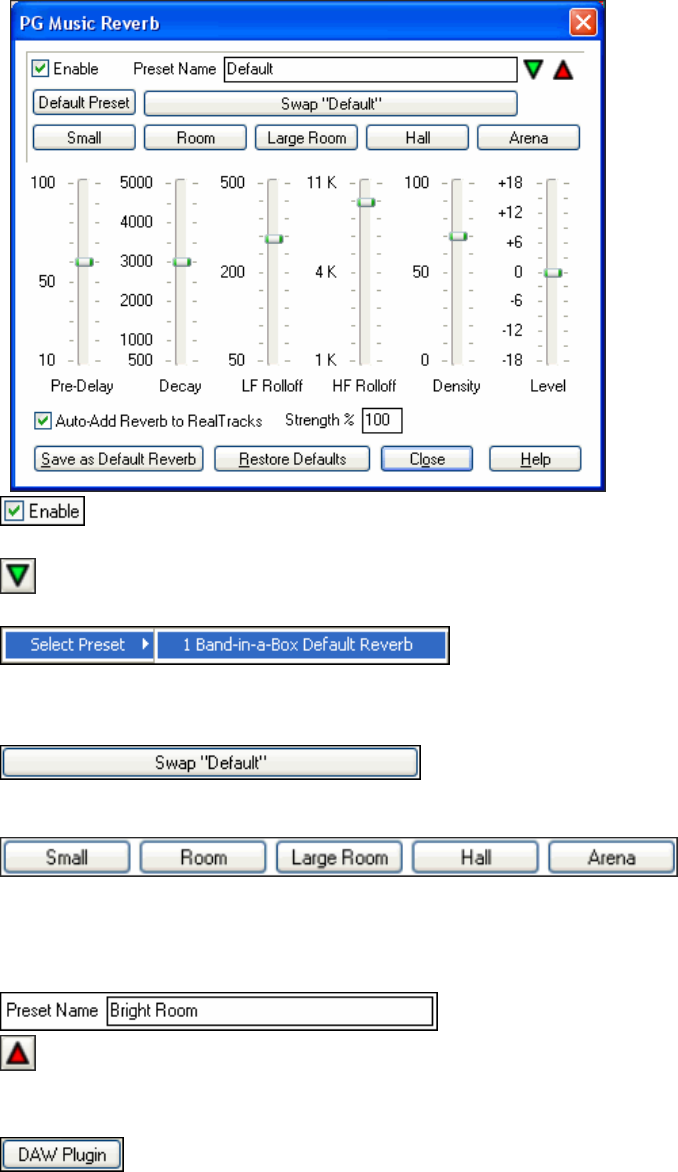Click the -18 mark on Level scale

click(511, 360)
